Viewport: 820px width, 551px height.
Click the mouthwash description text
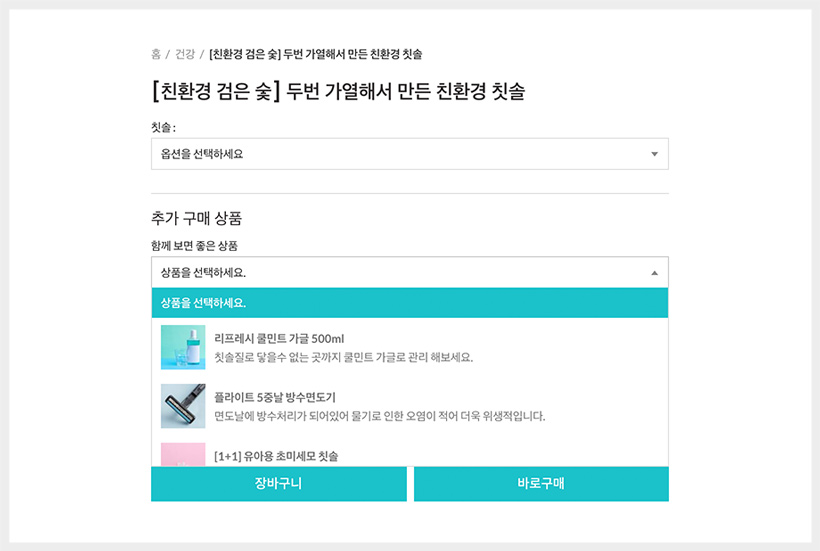pyautogui.click(x=344, y=357)
